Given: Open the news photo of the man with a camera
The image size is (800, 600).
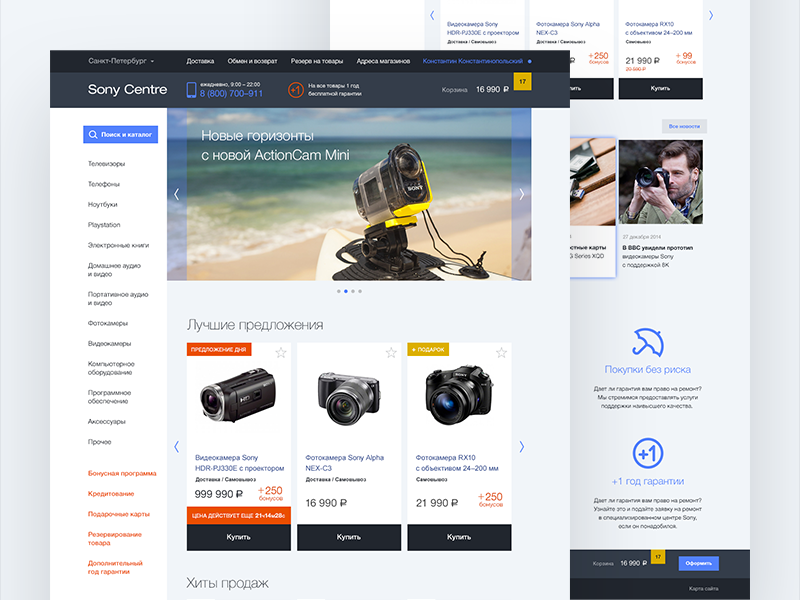Looking at the screenshot, I should tap(660, 182).
